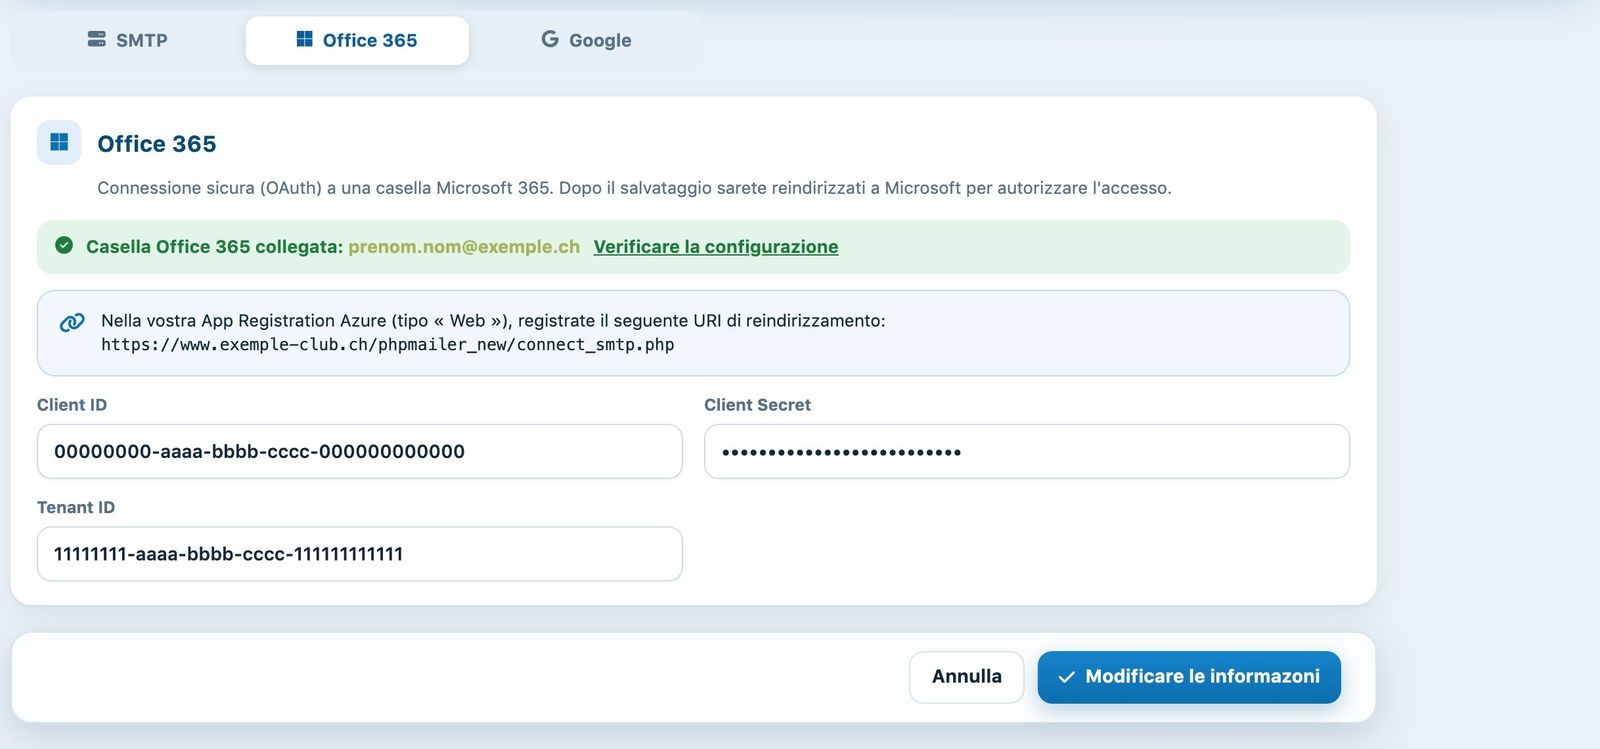
Task: Click the prenom.nom@exemple.ch email address
Action: (x=464, y=246)
